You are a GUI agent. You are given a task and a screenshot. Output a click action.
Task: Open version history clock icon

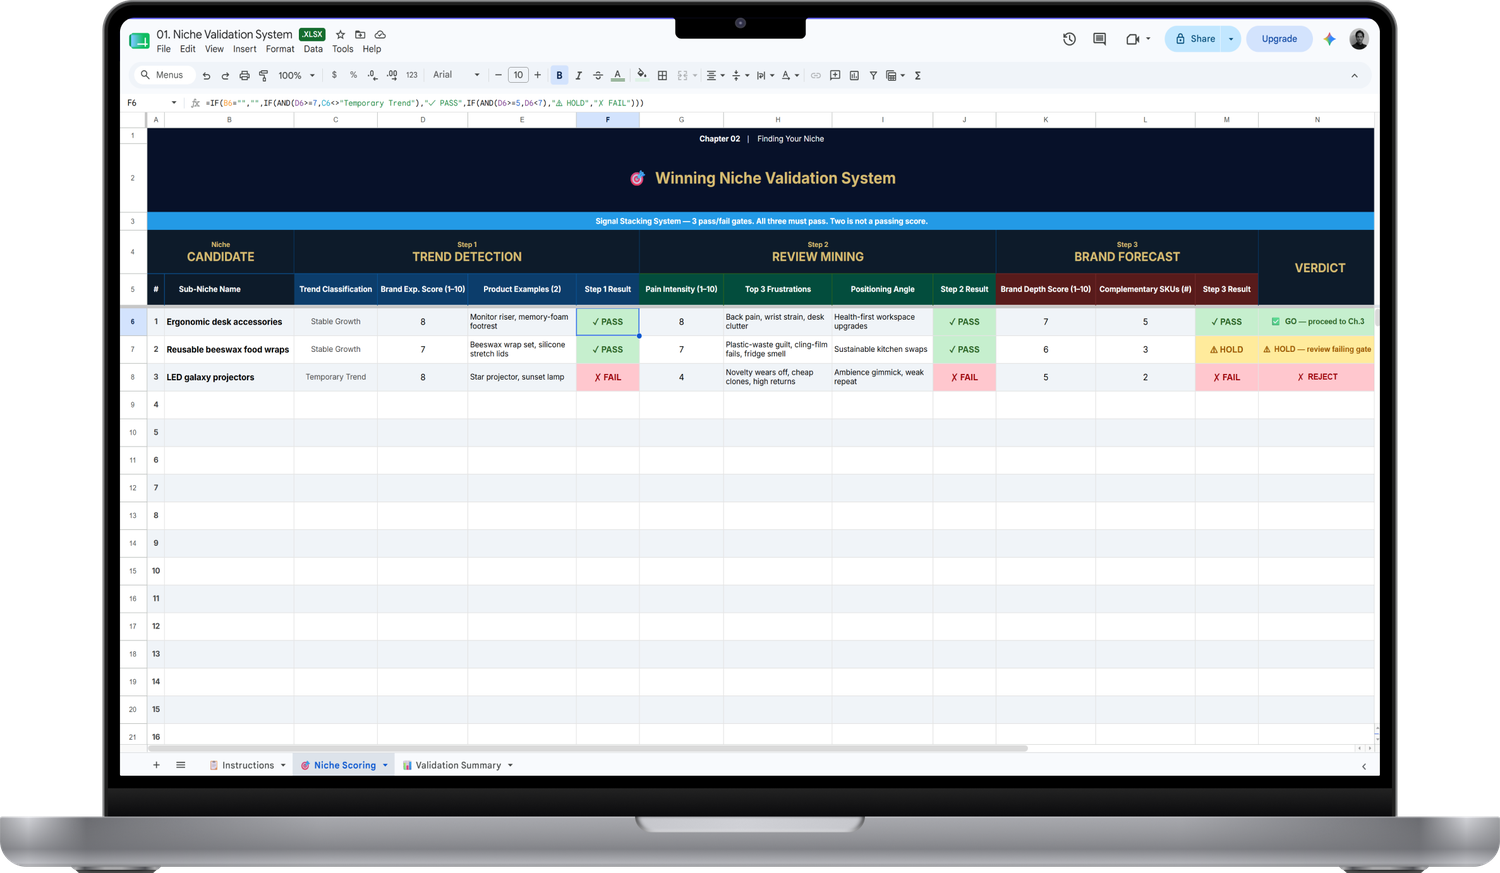[1069, 39]
